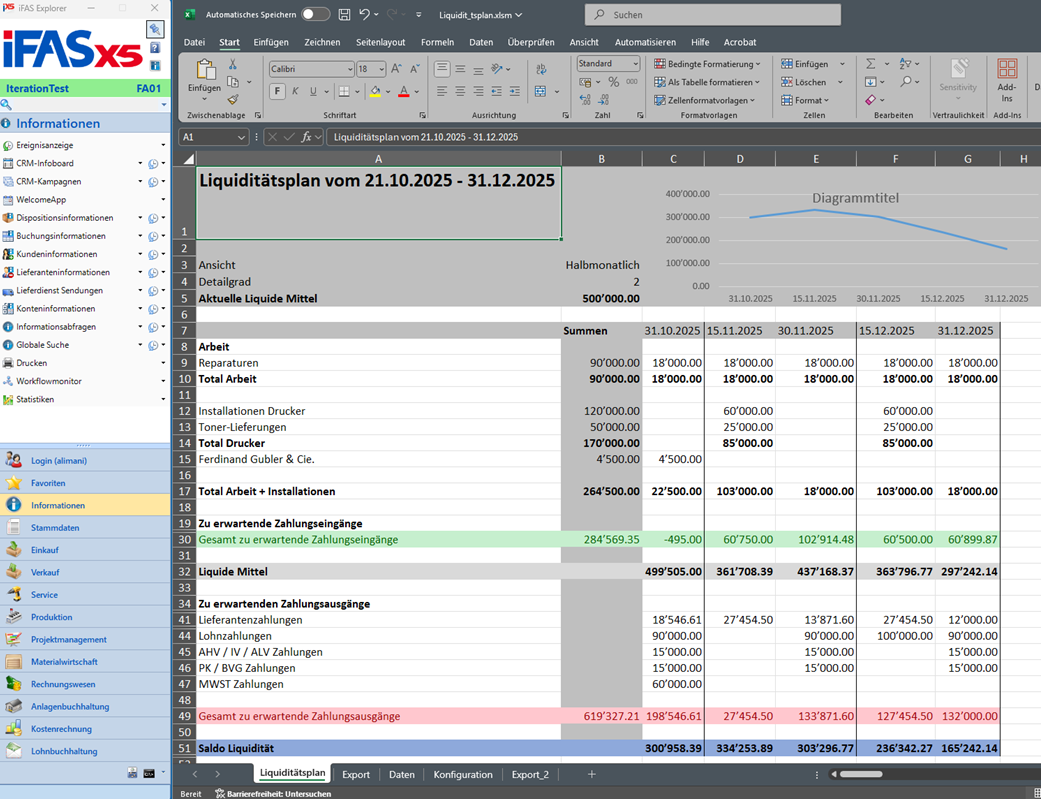This screenshot has height=799, width=1041.
Task: Click Barrierefreiheit: Untersuchen in status bar
Action: 273,794
